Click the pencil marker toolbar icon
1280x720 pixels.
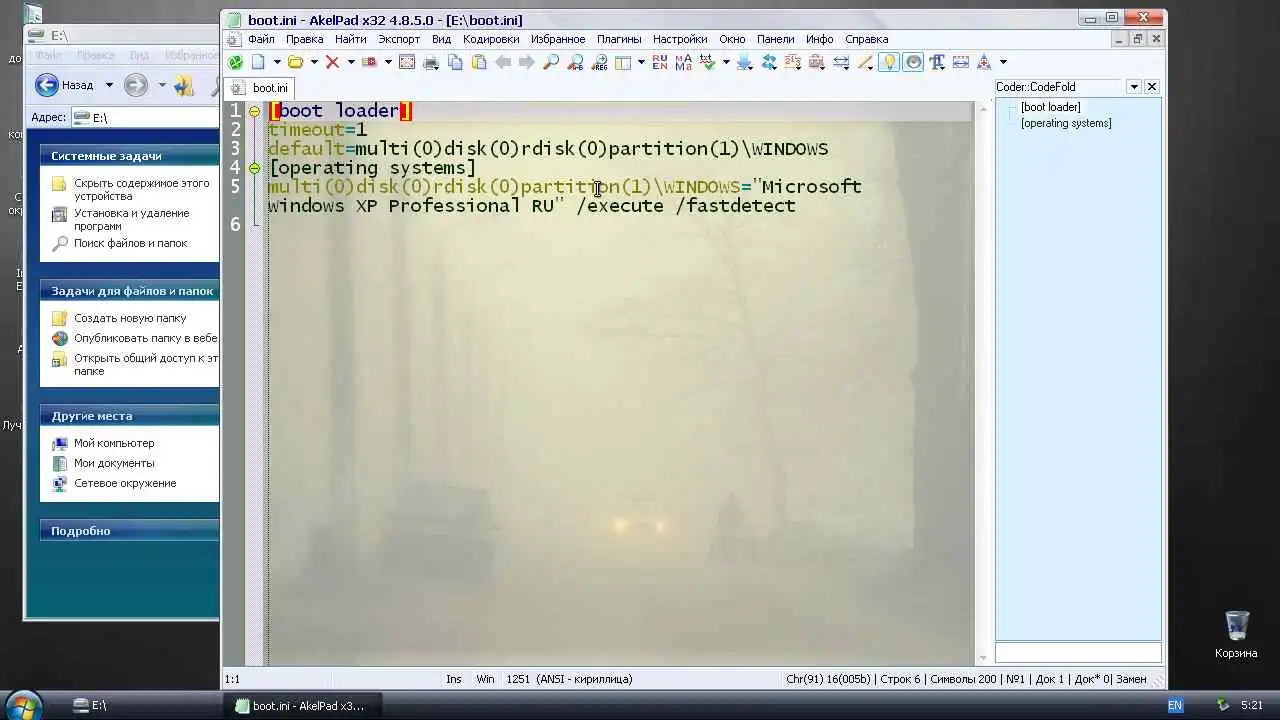click(865, 62)
